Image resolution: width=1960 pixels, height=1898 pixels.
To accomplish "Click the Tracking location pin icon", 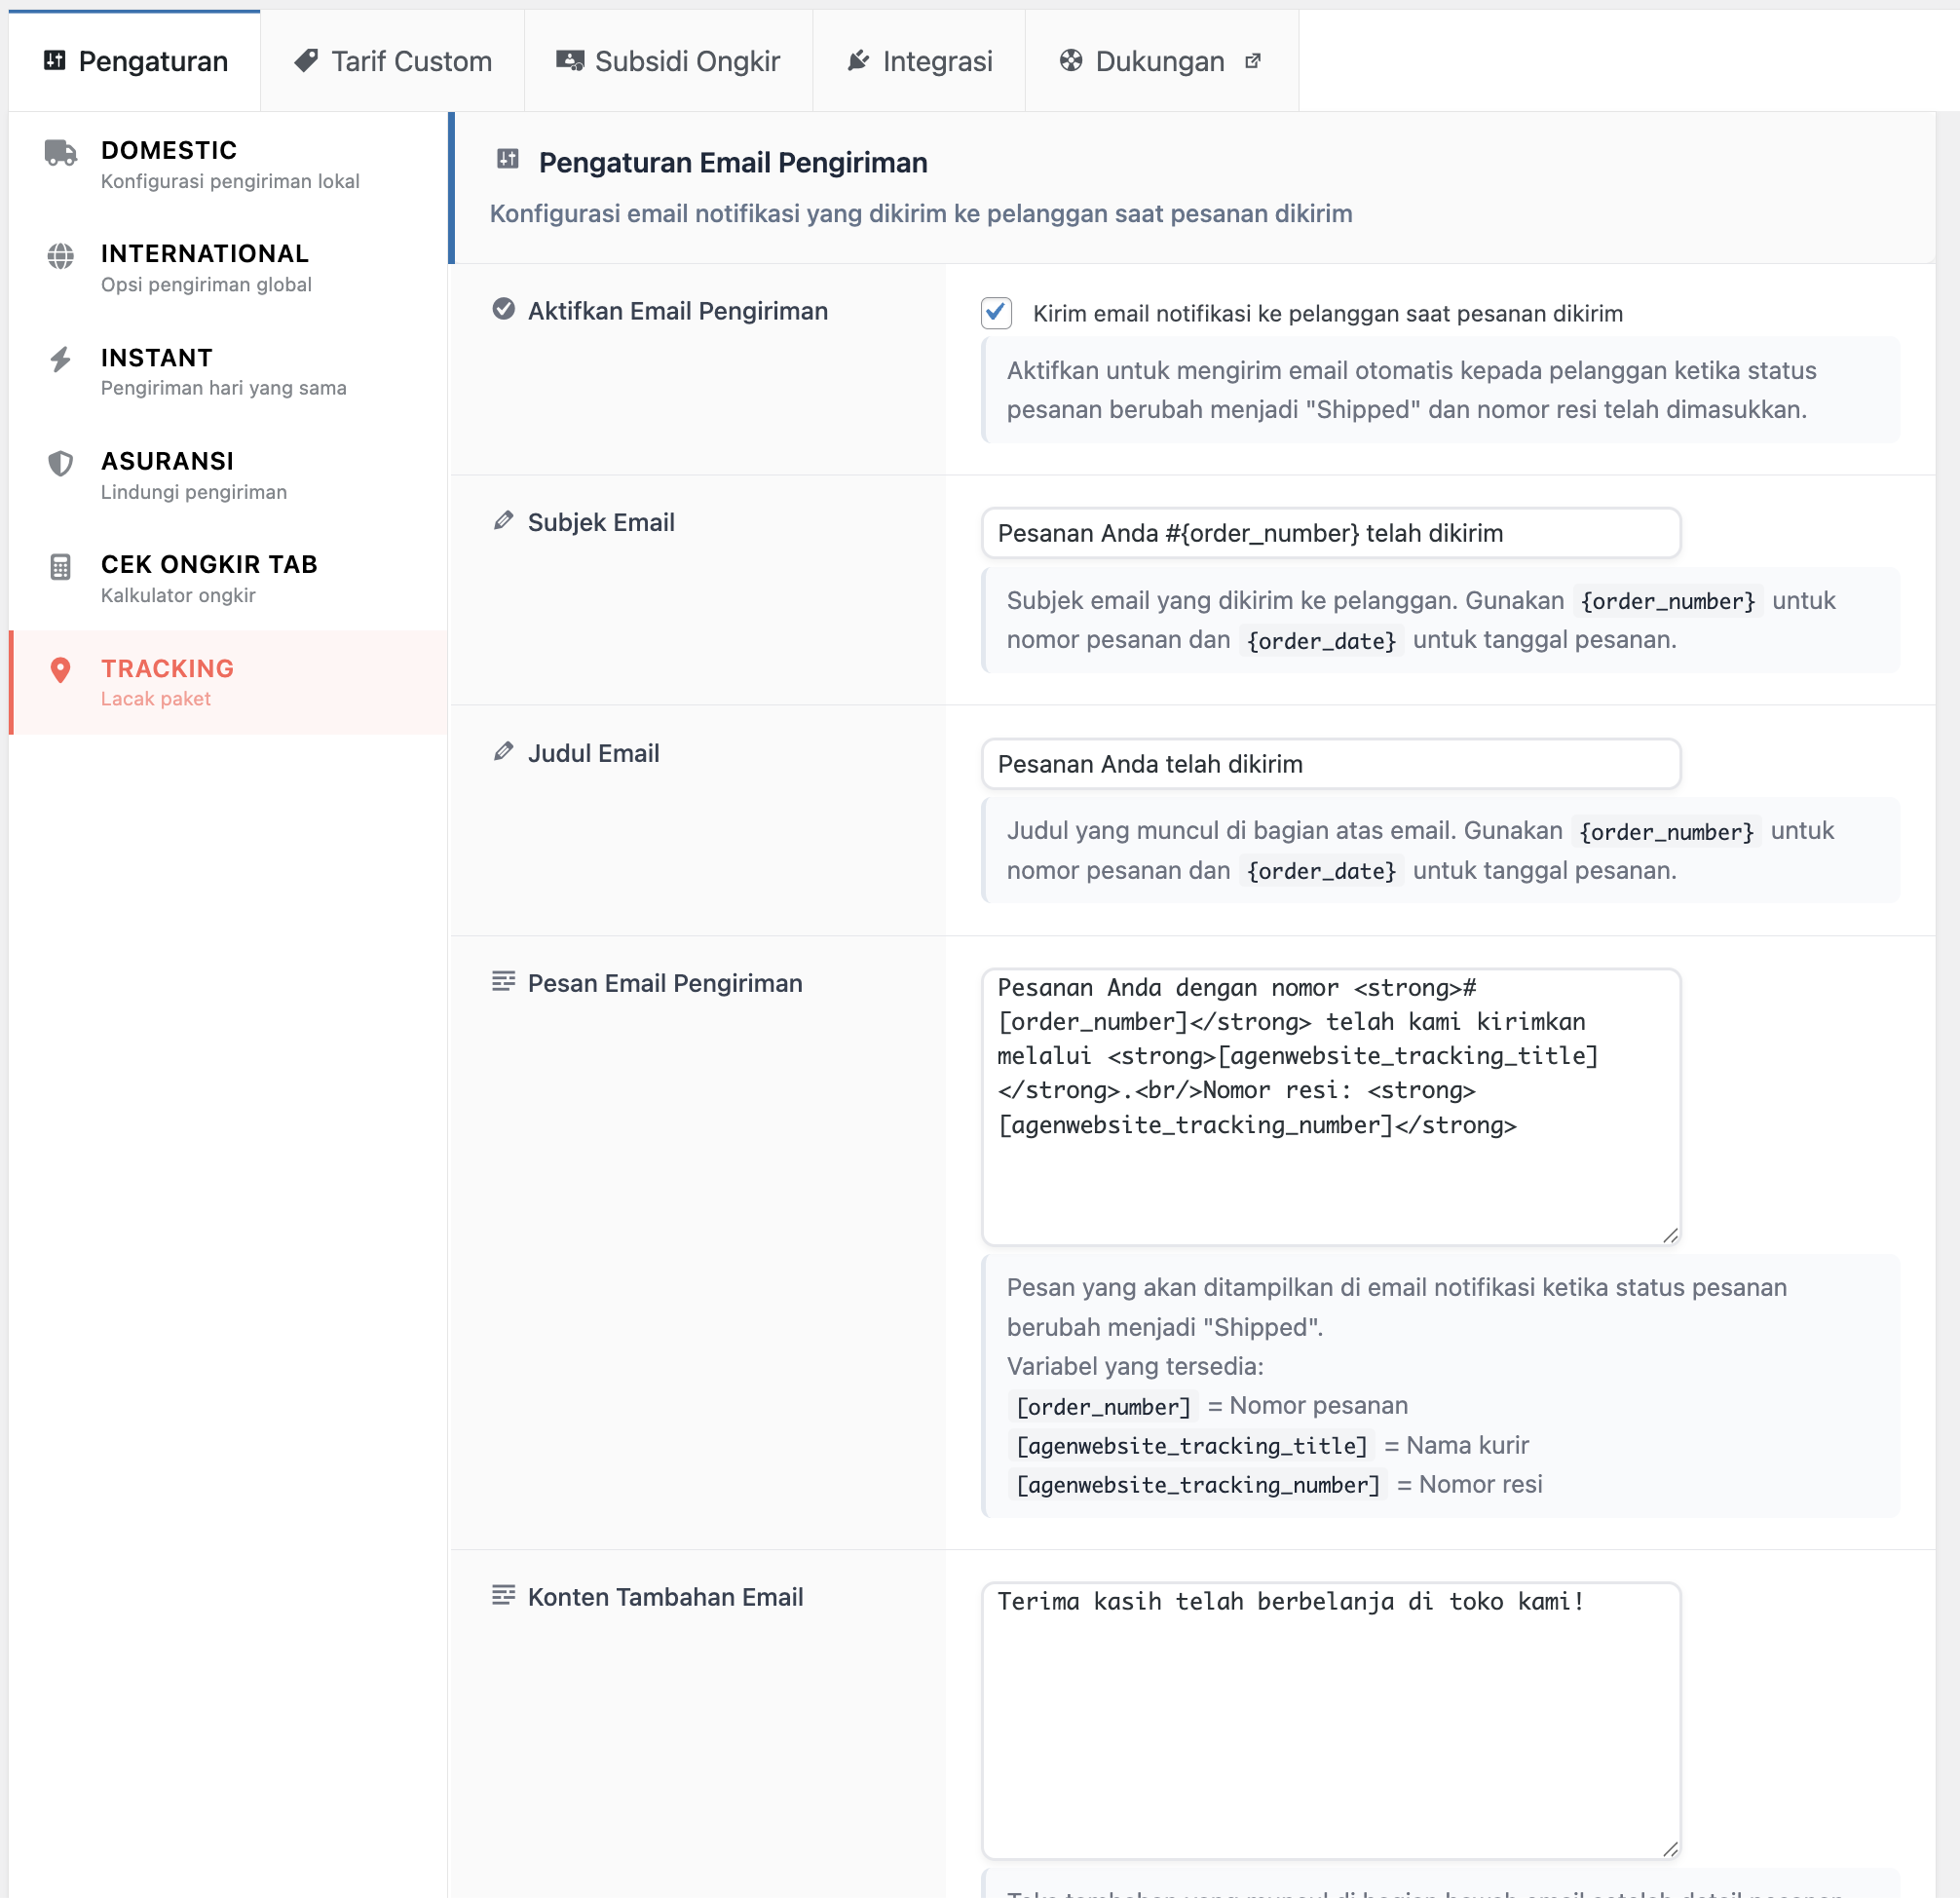I will [x=60, y=670].
